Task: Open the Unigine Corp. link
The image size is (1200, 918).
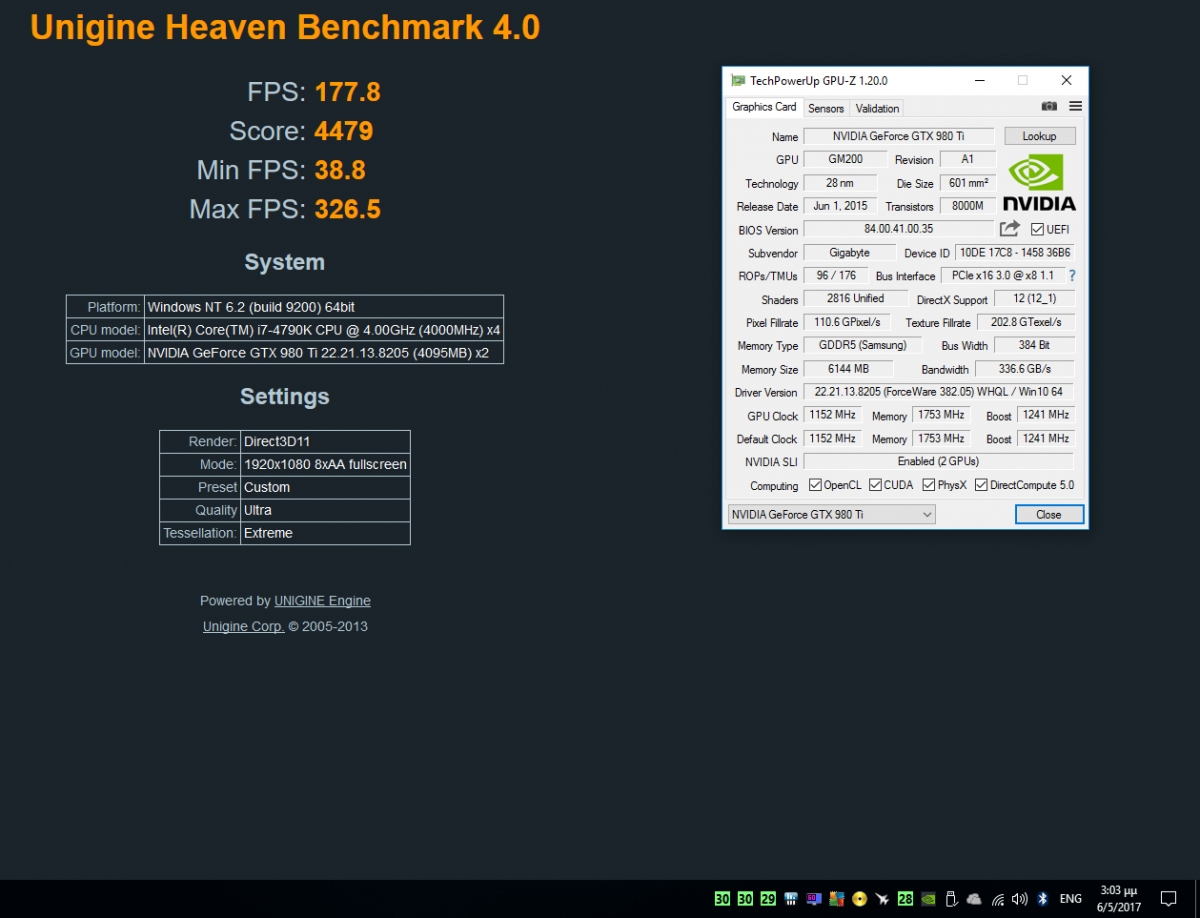Action: point(243,627)
